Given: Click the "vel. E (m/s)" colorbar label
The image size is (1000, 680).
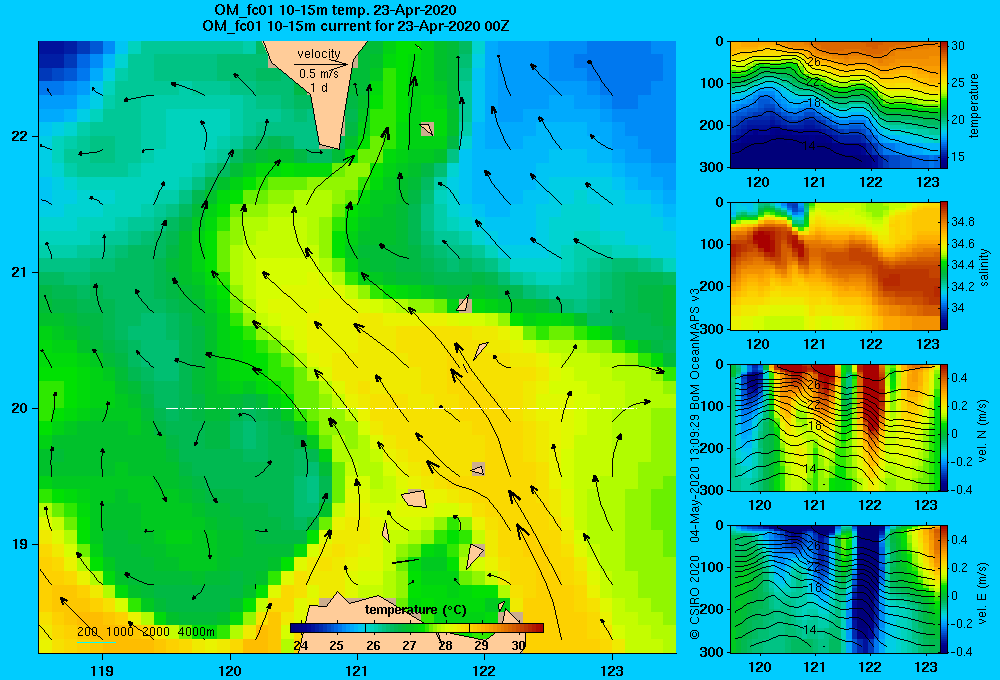Looking at the screenshot, I should pyautogui.click(x=983, y=592).
